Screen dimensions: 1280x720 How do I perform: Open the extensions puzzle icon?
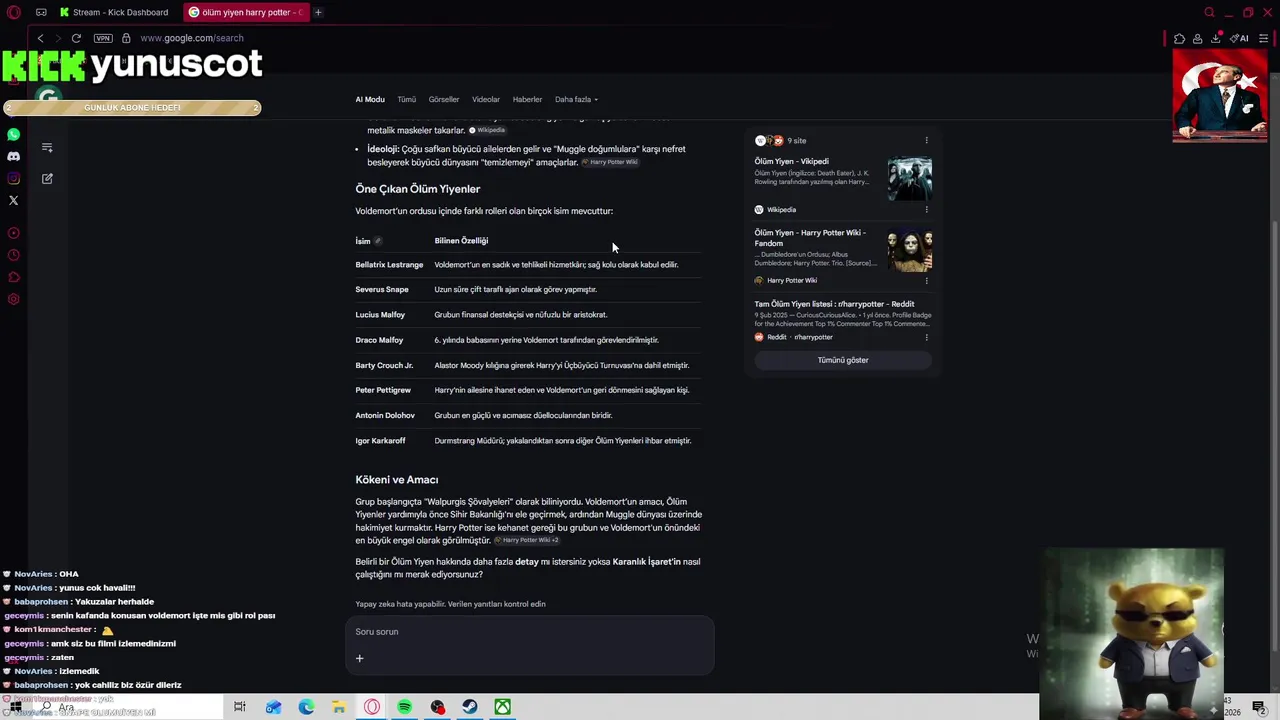[x=1179, y=38]
